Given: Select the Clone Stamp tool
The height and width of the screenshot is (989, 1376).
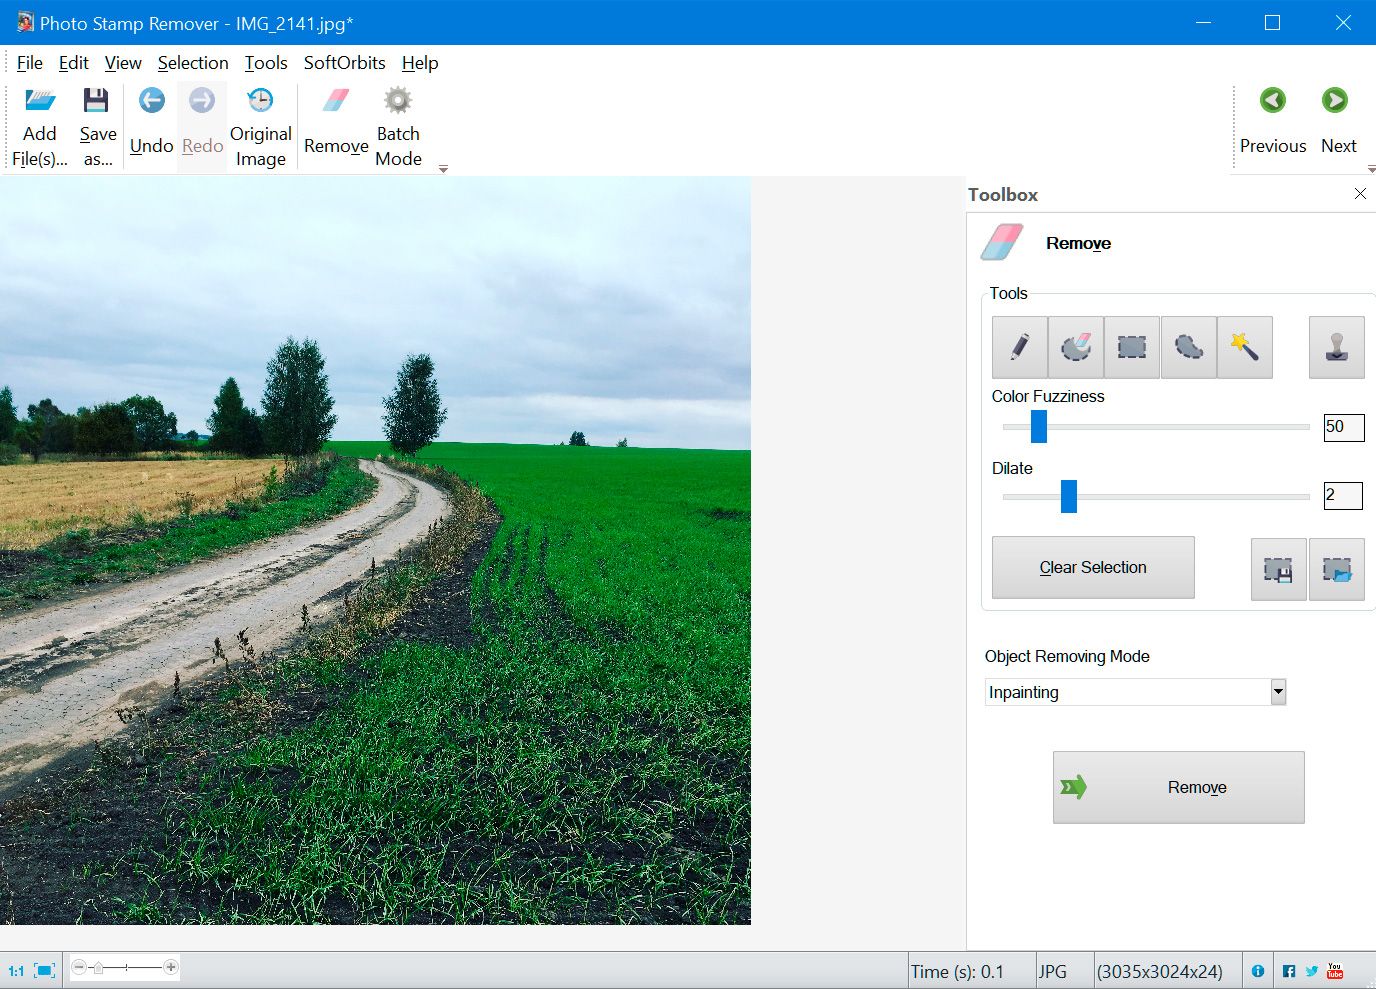Looking at the screenshot, I should tap(1336, 347).
